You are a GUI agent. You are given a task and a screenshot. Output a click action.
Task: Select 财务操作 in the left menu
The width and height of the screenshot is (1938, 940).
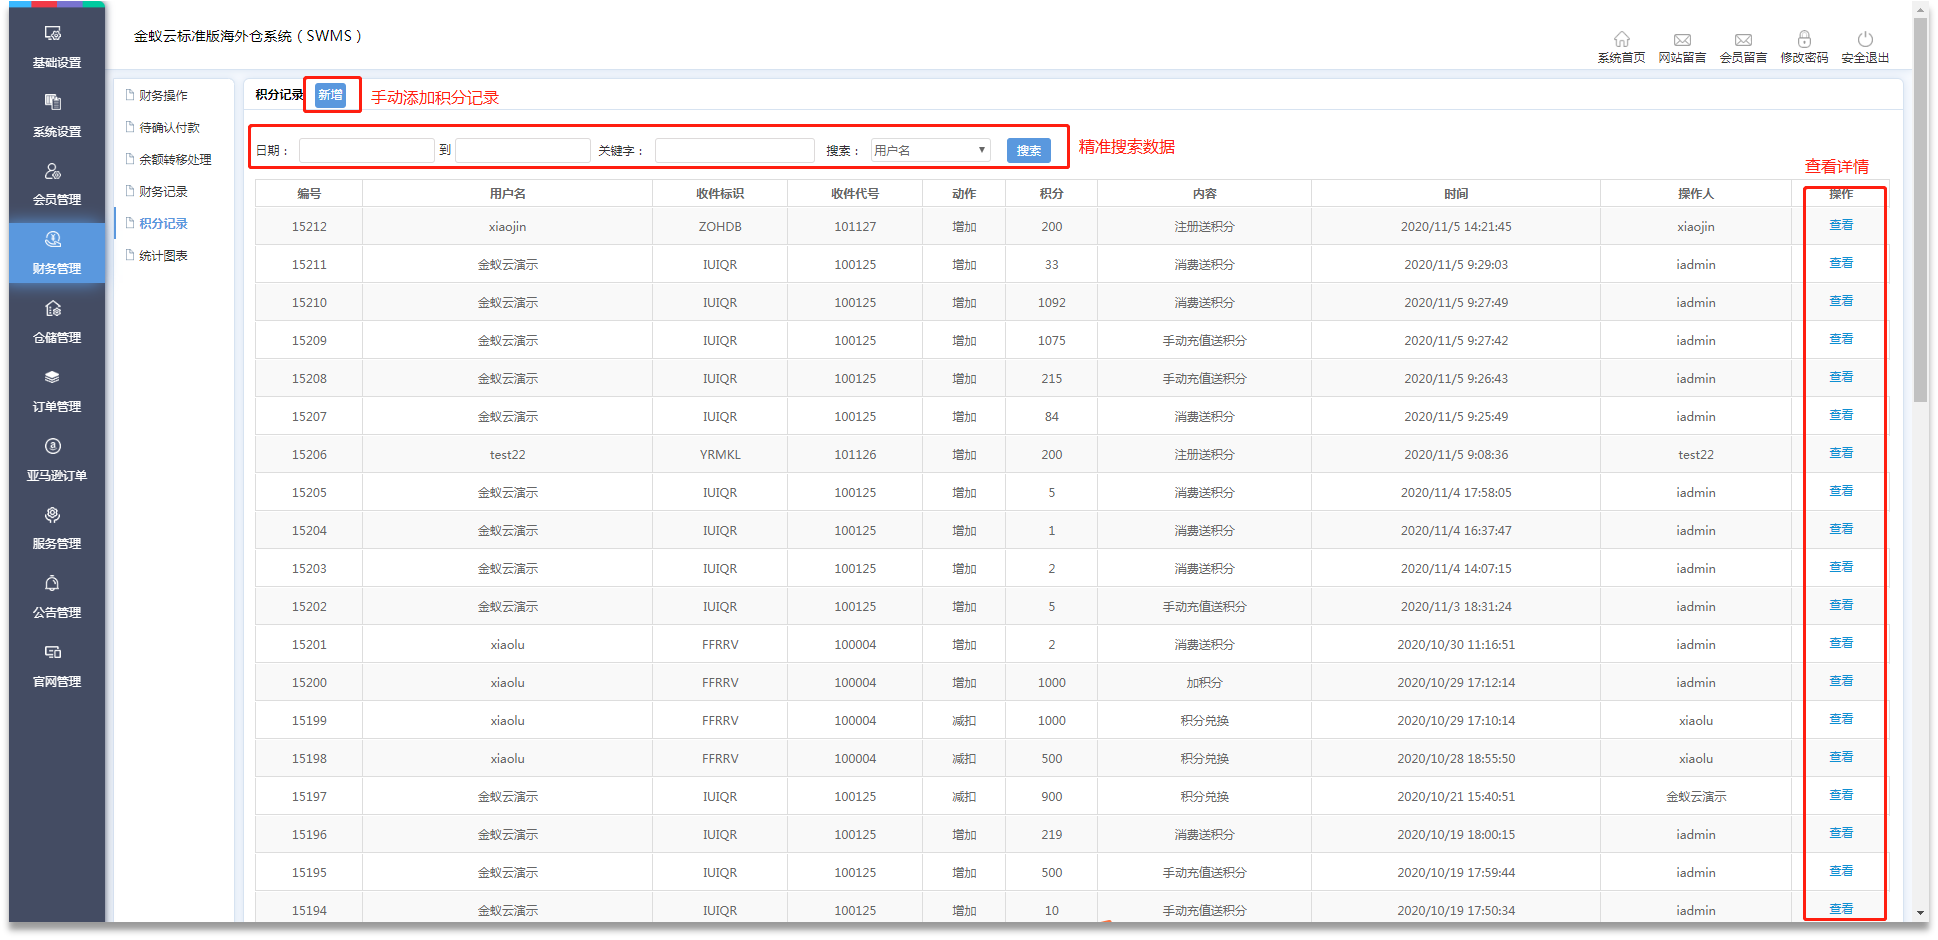point(163,96)
